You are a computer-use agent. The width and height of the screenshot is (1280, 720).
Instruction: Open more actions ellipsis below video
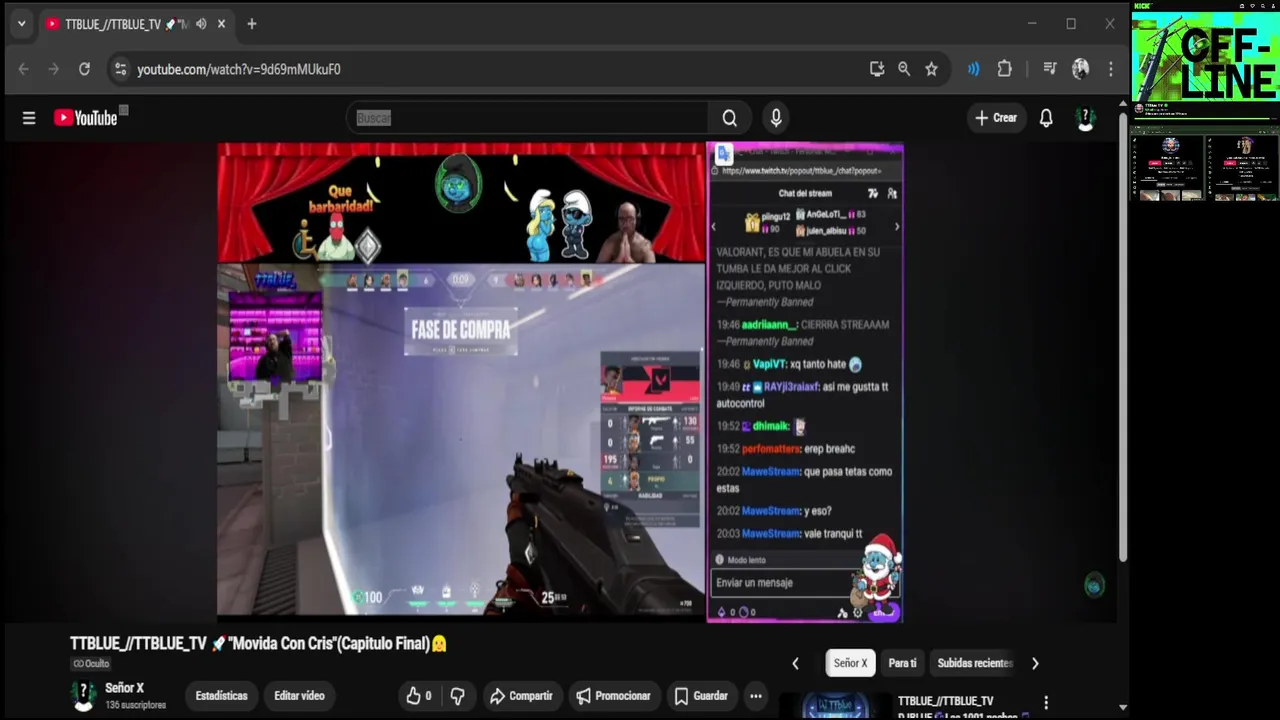756,696
